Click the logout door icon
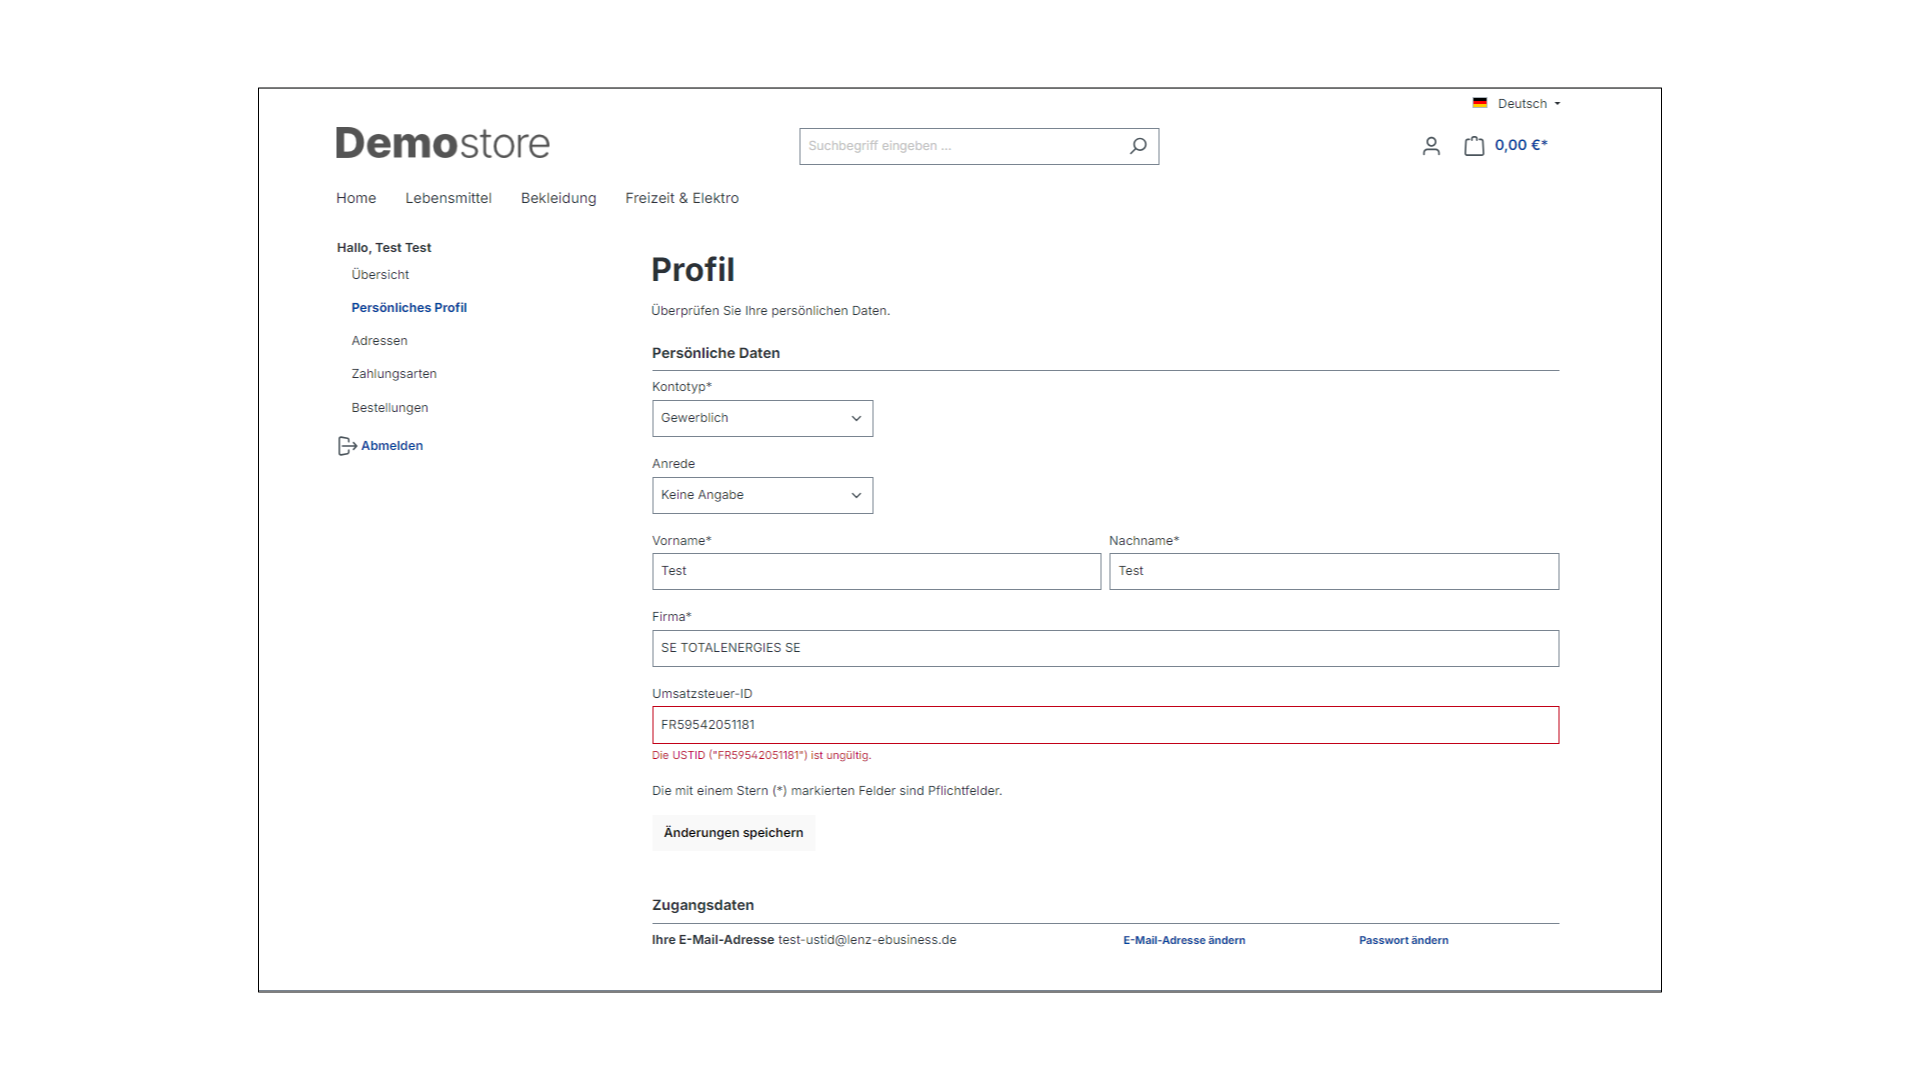Viewport: 1920px width, 1080px height. (x=346, y=446)
